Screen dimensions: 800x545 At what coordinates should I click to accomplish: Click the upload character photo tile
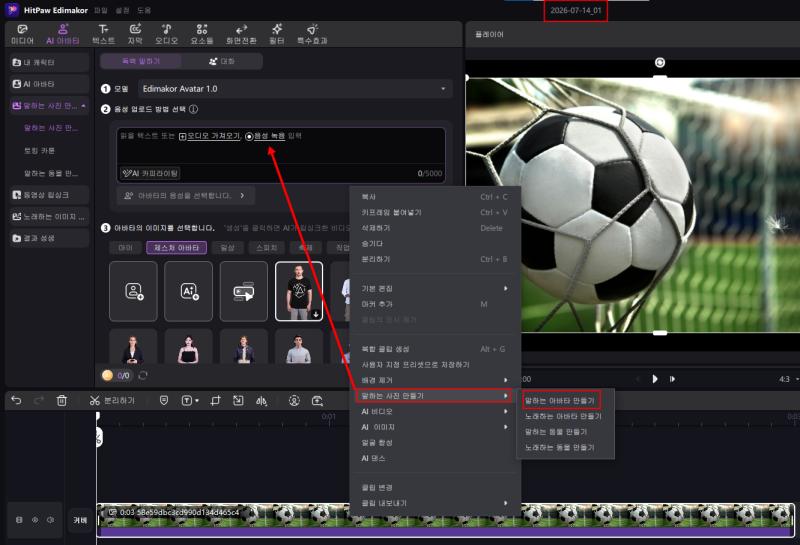click(133, 291)
